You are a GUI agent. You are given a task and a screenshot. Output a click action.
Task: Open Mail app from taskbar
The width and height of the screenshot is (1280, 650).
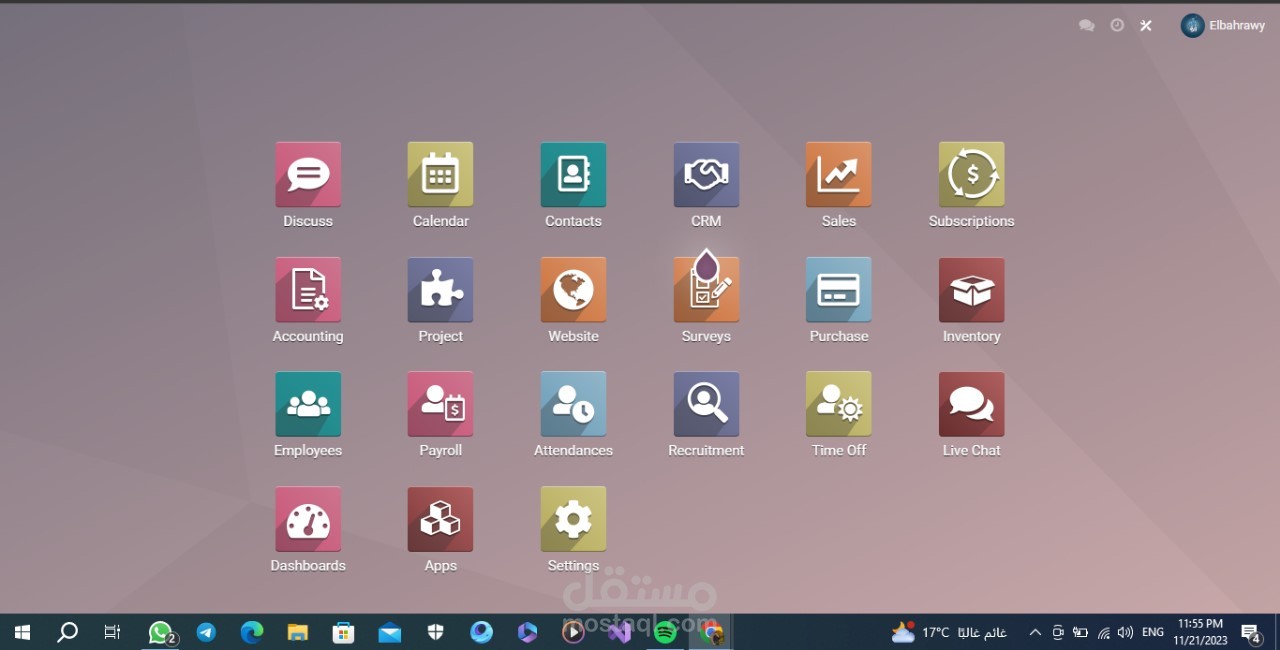390,632
